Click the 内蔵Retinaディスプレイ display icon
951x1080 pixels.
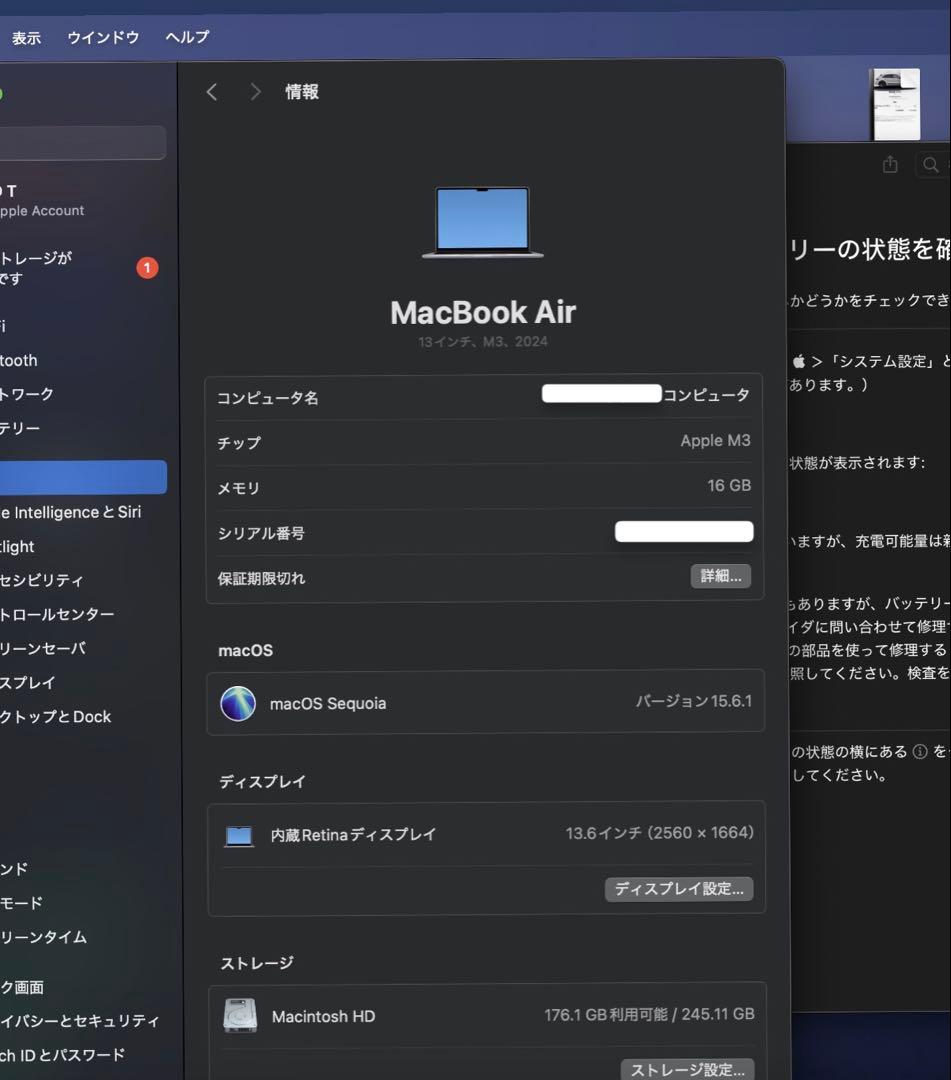(x=238, y=834)
